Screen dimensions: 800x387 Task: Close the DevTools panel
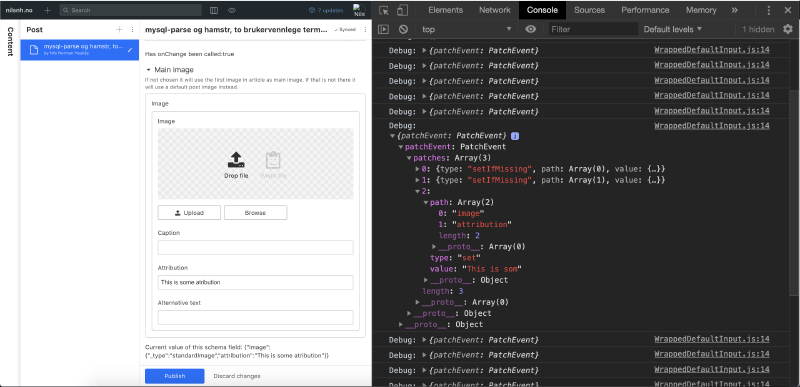pos(788,10)
